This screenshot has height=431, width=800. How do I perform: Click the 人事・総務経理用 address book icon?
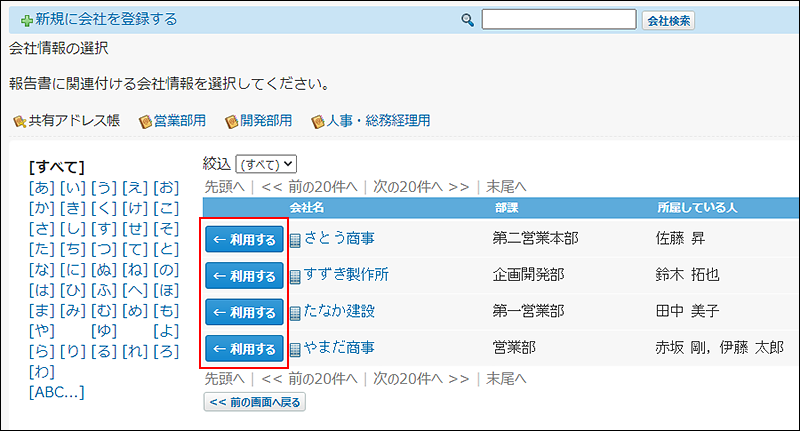(318, 121)
